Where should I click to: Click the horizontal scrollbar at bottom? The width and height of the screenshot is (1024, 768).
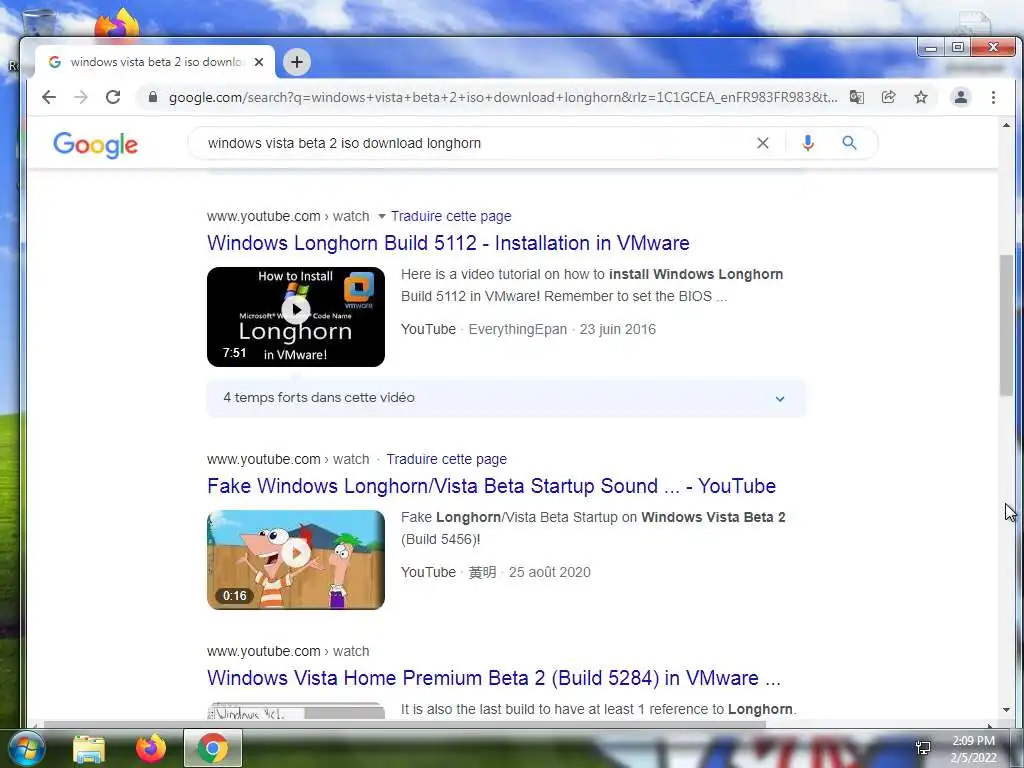[x=404, y=724]
